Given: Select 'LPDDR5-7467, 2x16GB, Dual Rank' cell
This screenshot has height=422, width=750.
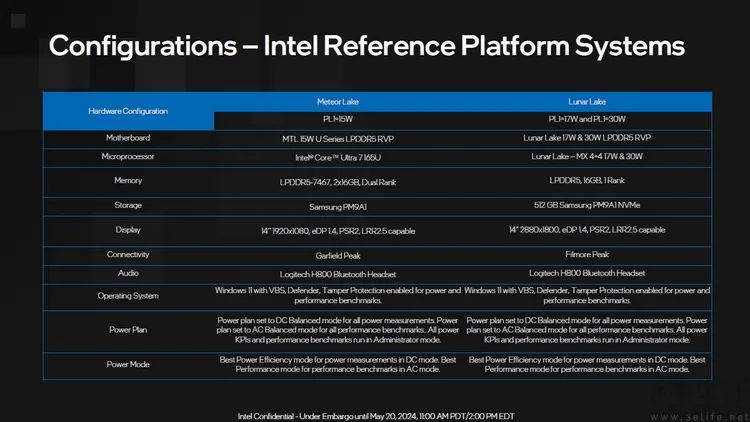Looking at the screenshot, I should click(338, 182).
